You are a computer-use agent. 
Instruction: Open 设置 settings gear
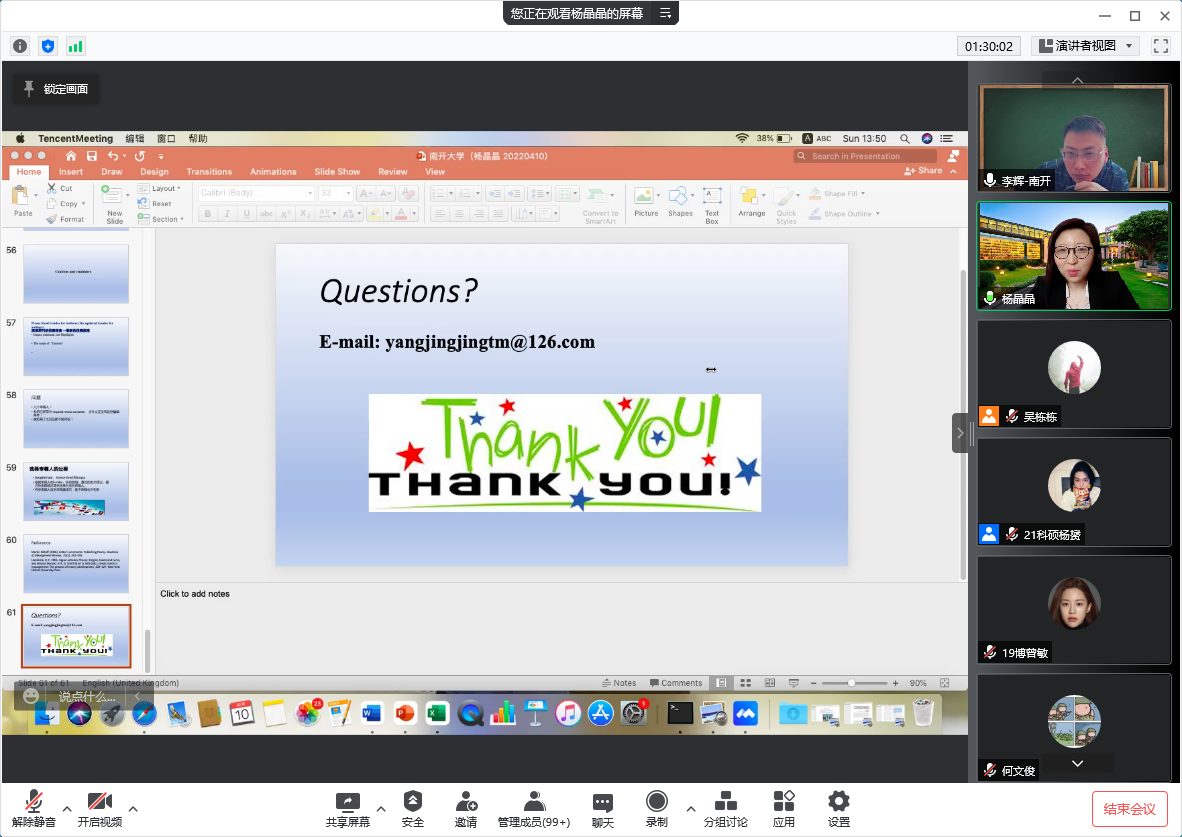coord(838,809)
